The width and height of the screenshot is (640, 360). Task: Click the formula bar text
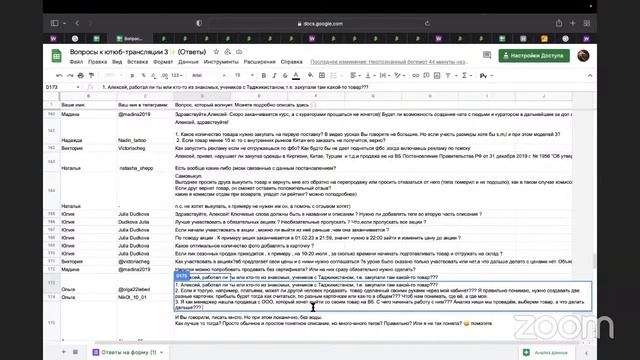coord(235,87)
